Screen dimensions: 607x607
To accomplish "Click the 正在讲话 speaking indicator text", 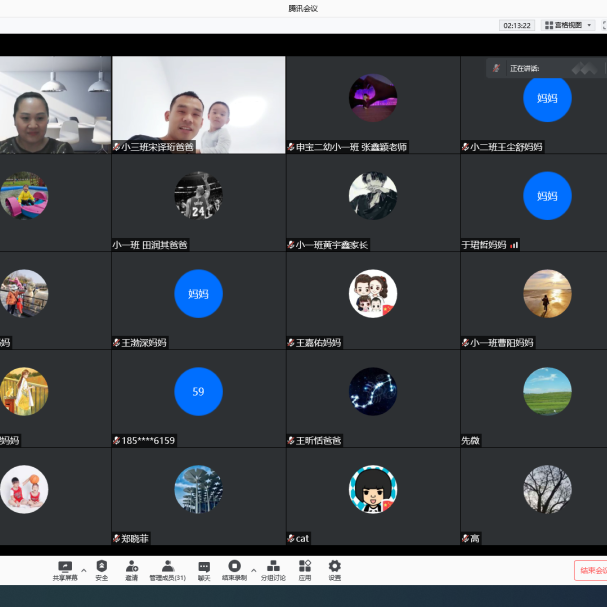I will 524,69.
